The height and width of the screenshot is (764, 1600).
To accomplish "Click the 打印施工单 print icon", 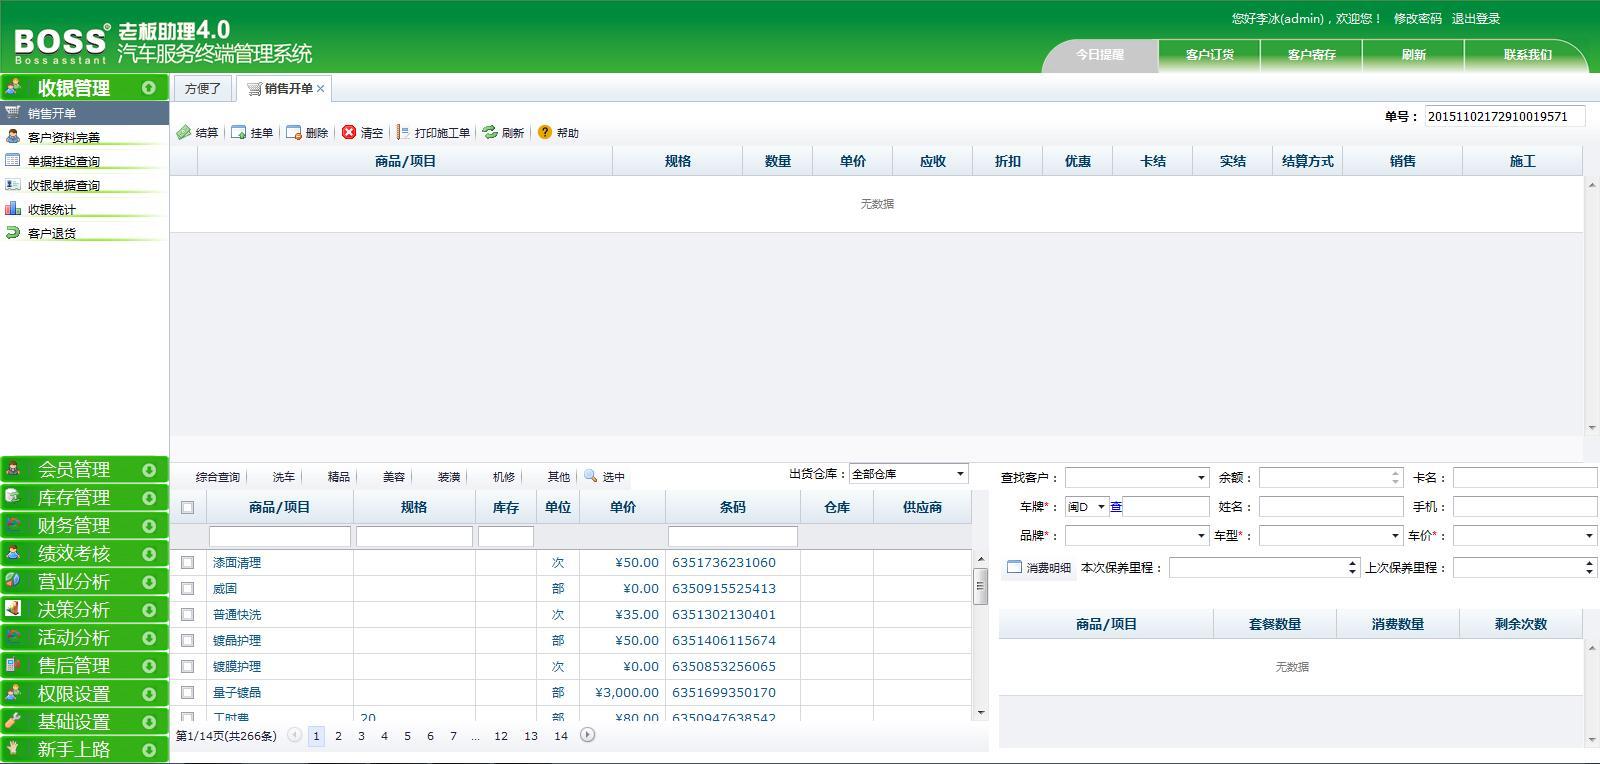I will click(403, 132).
